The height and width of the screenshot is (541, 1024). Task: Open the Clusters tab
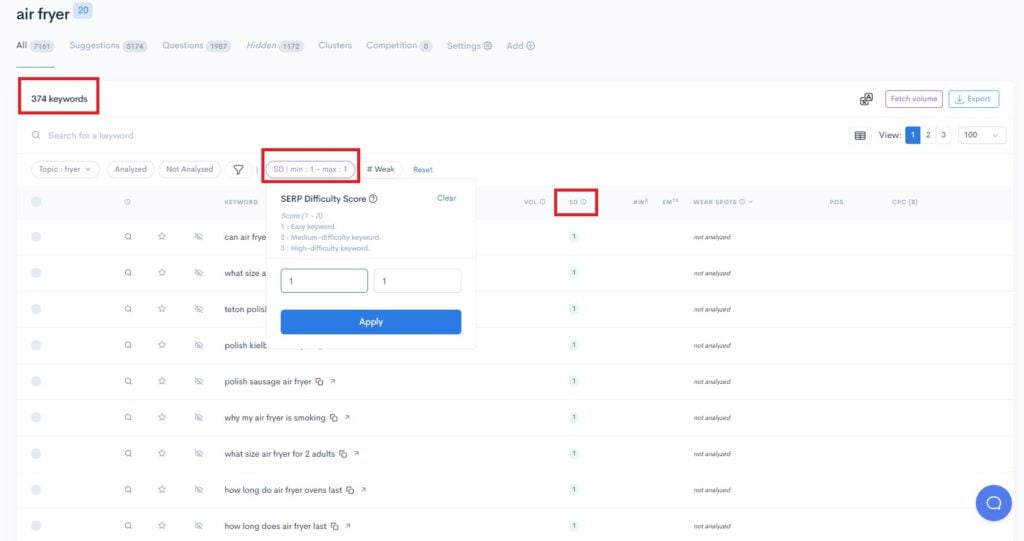point(335,46)
